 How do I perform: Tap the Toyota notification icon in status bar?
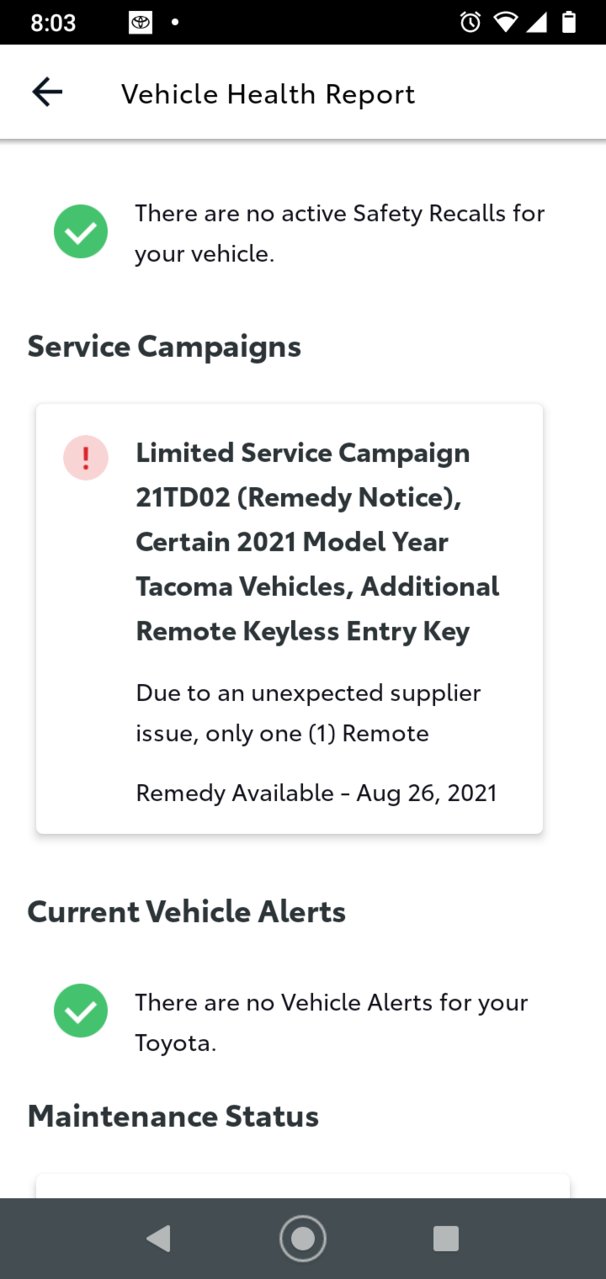coord(141,22)
